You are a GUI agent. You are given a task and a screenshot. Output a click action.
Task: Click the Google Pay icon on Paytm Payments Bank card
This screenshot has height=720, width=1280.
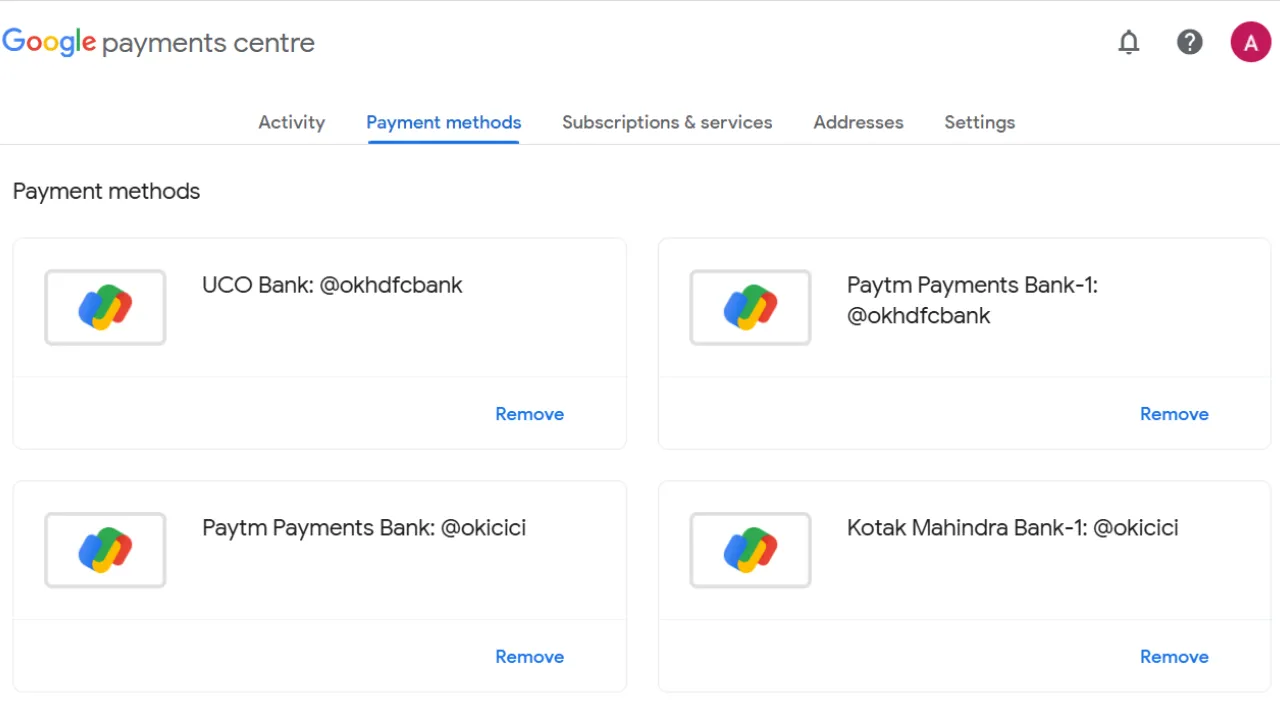[104, 550]
